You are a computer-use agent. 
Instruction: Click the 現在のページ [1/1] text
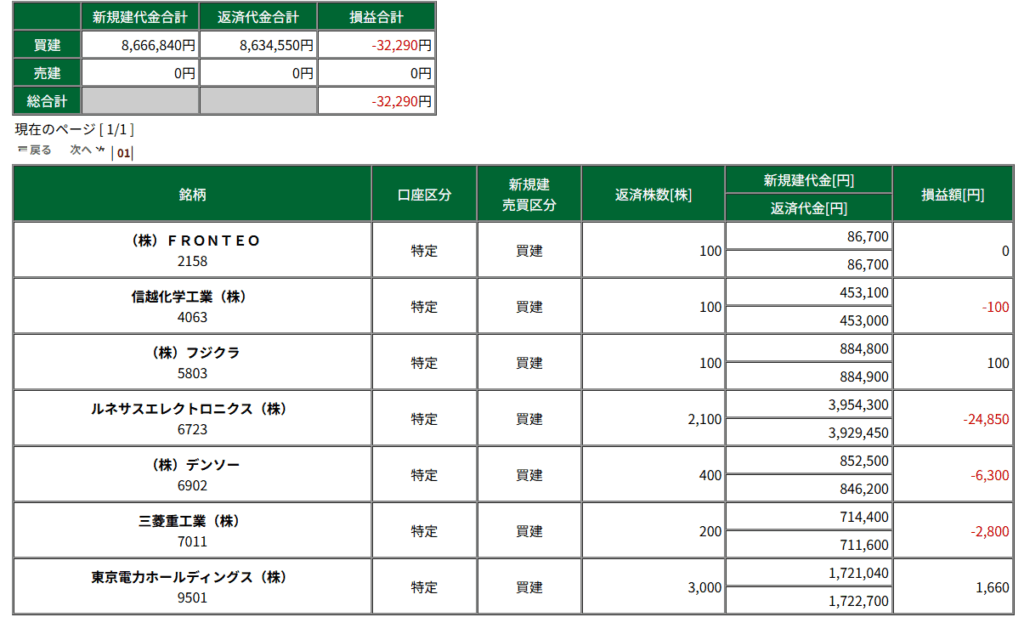click(x=74, y=129)
